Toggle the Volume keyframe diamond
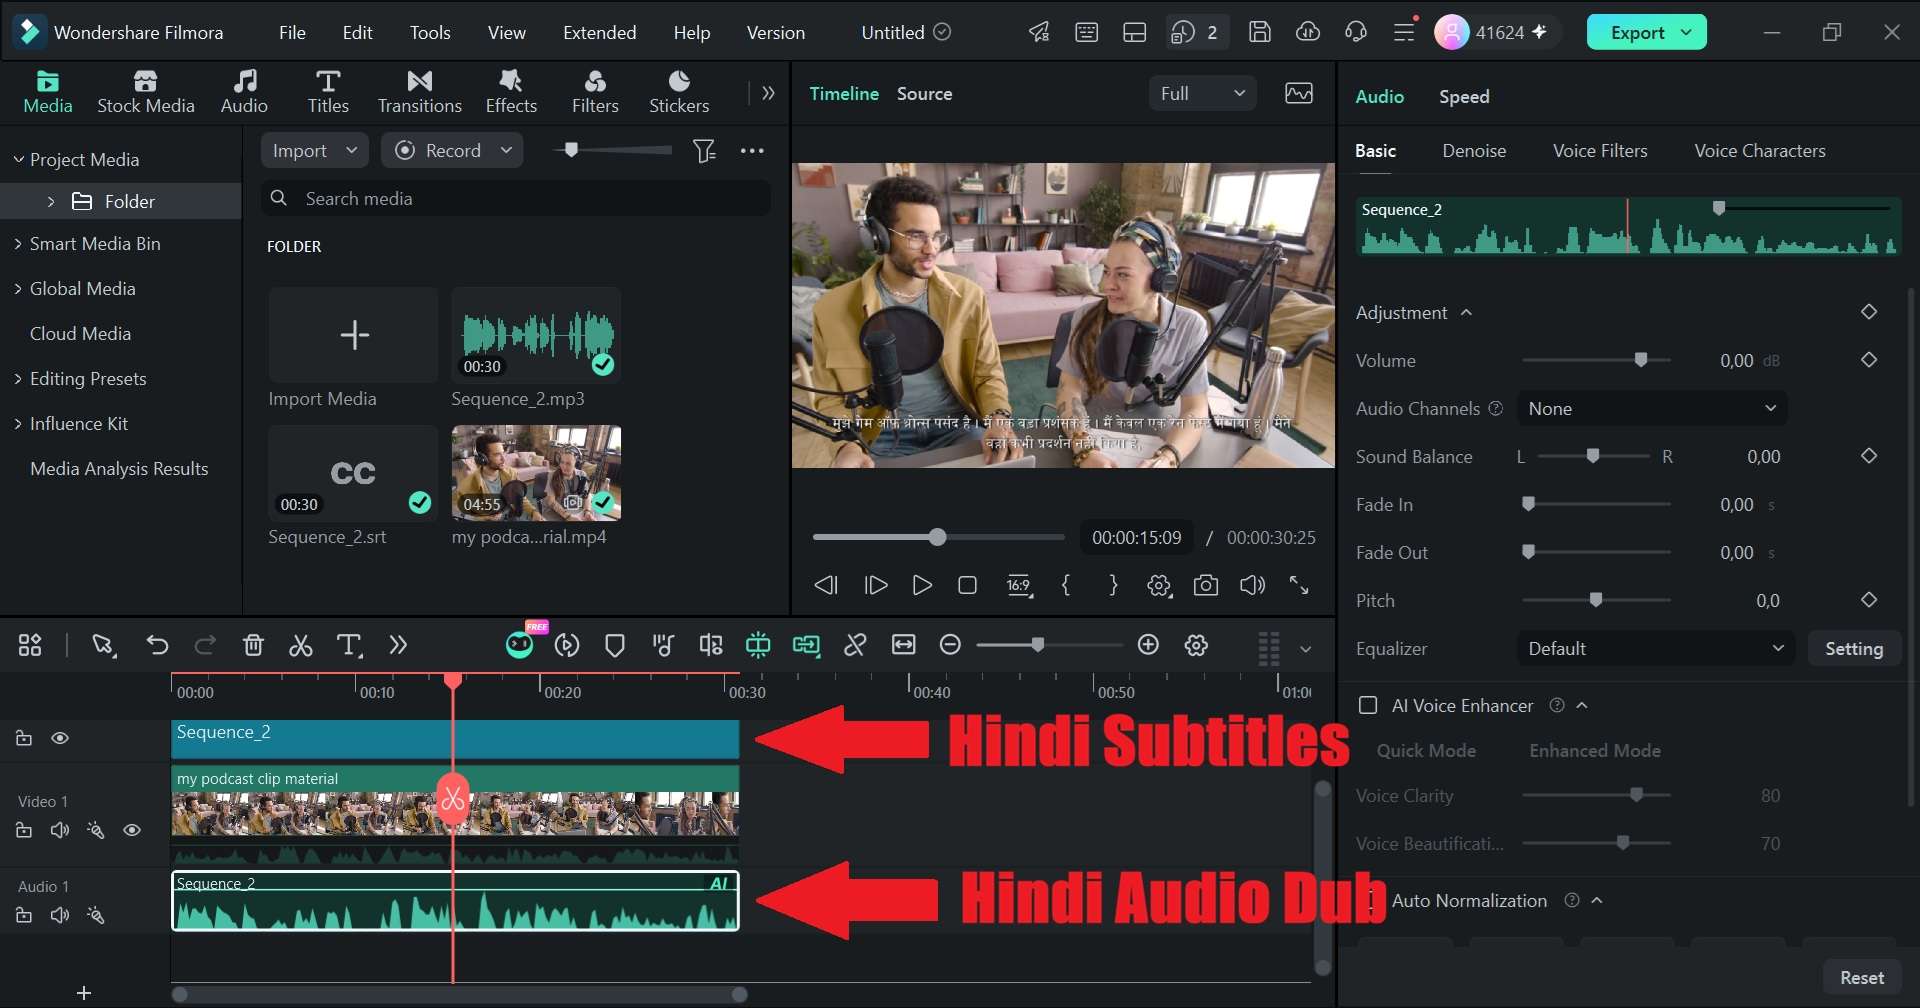The width and height of the screenshot is (1920, 1008). pyautogui.click(x=1869, y=360)
